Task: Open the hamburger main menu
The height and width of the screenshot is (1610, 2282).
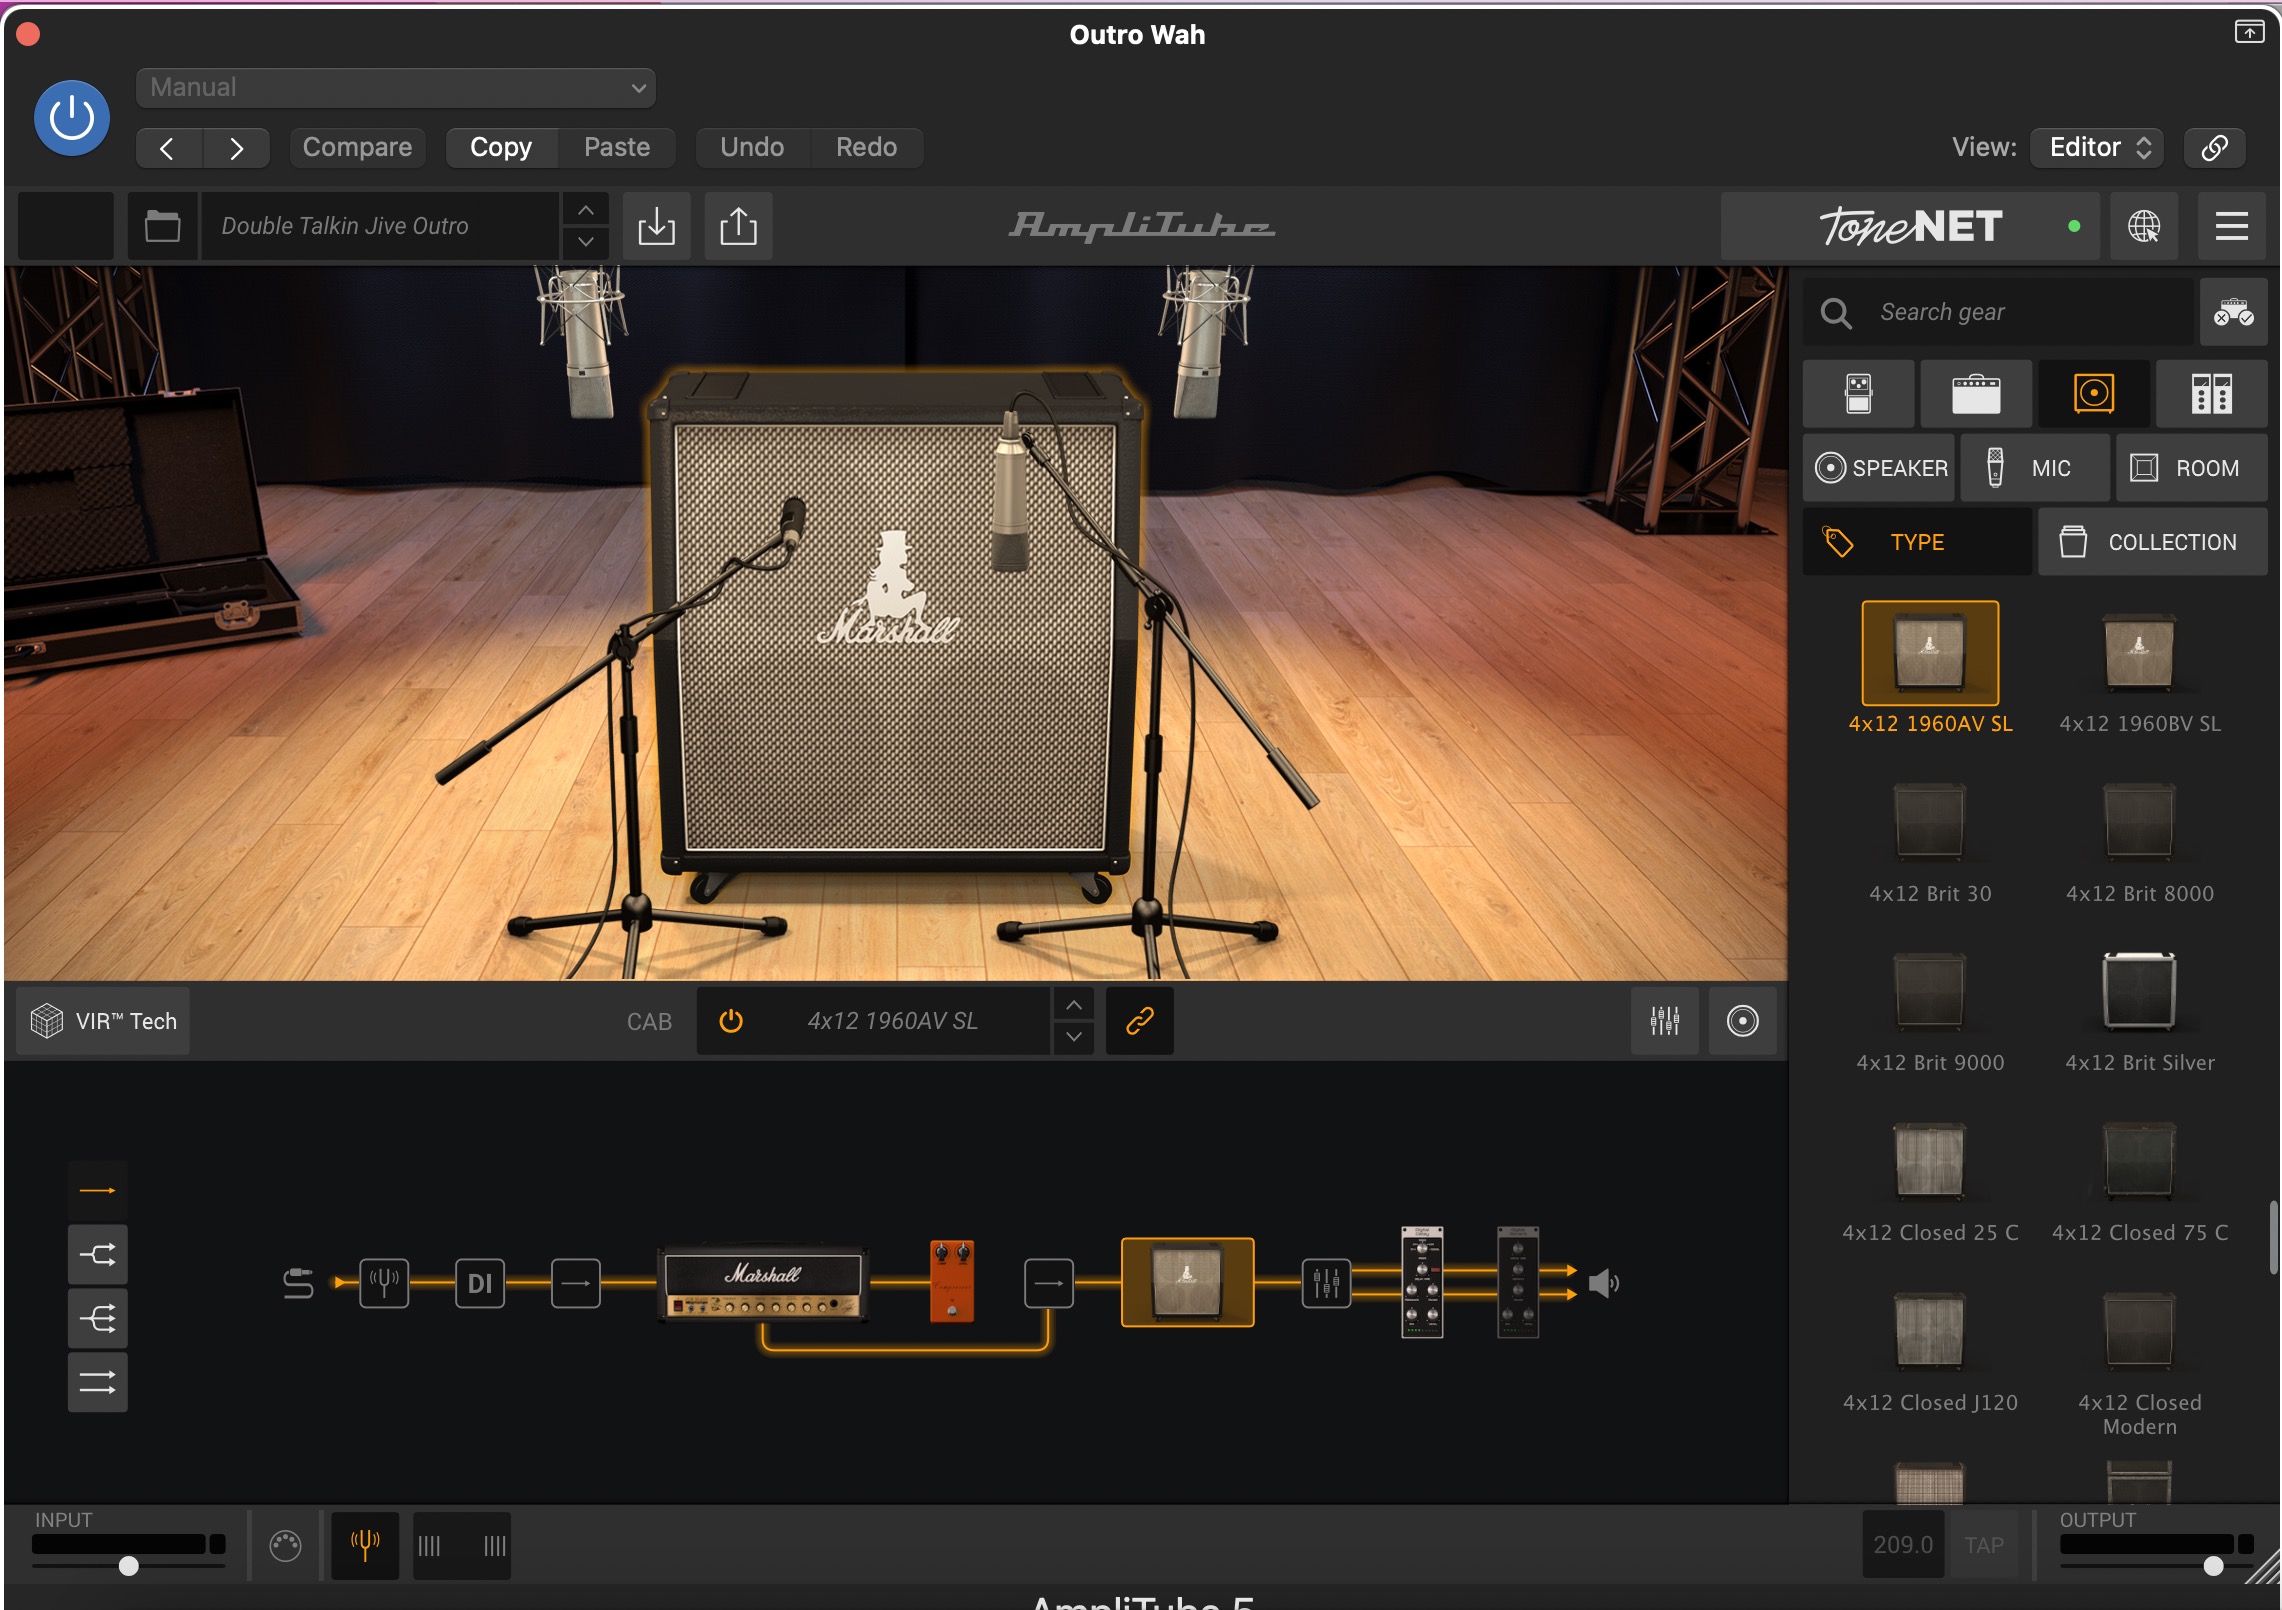Action: pyautogui.click(x=2232, y=226)
